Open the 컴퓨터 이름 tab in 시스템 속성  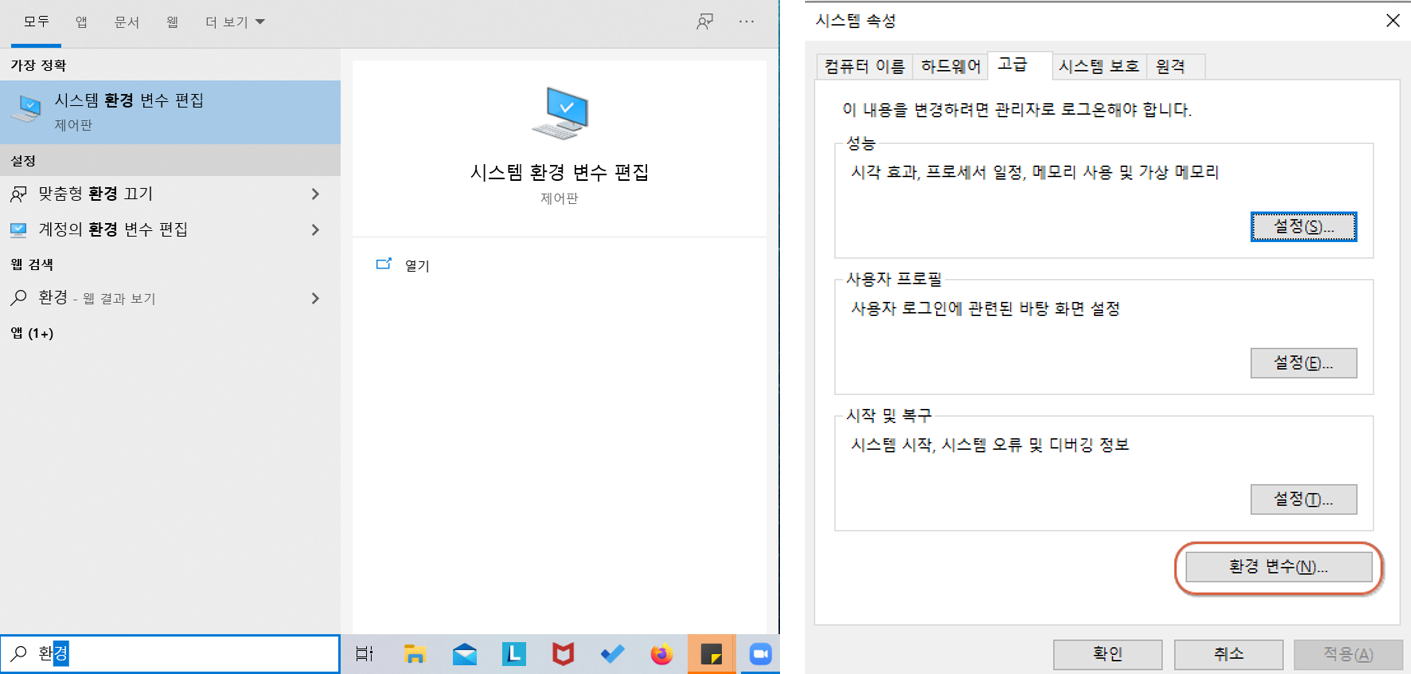pyautogui.click(x=864, y=67)
